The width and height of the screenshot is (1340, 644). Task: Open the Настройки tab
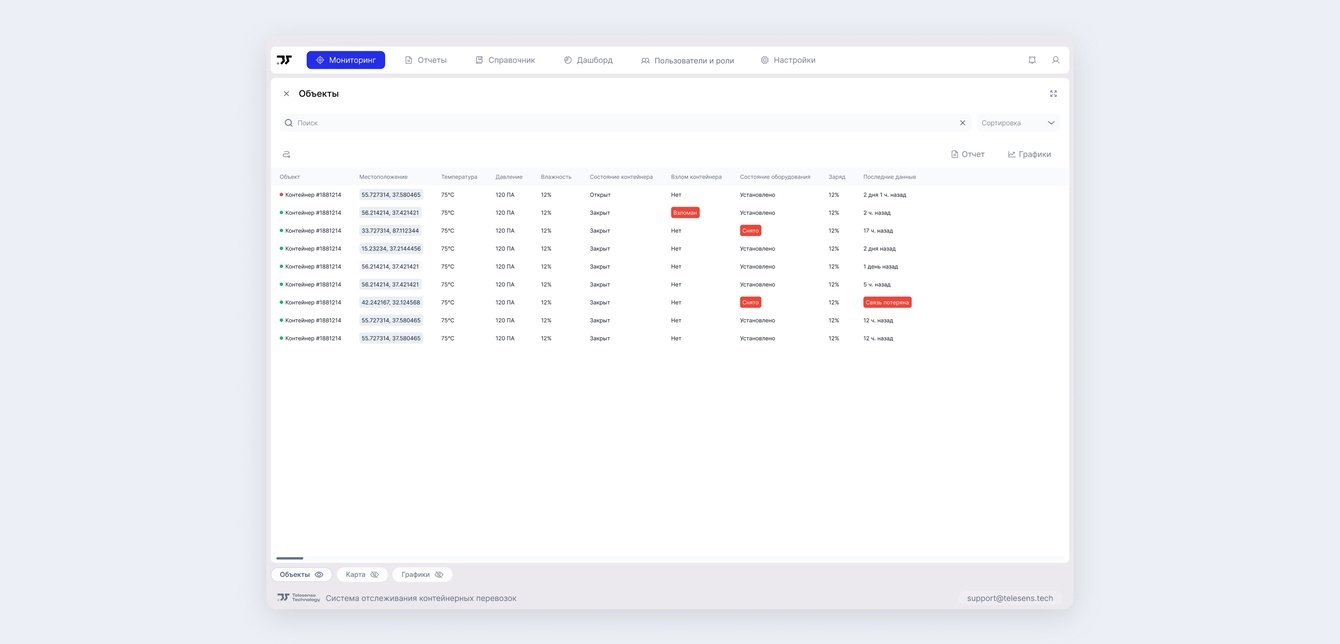788,60
